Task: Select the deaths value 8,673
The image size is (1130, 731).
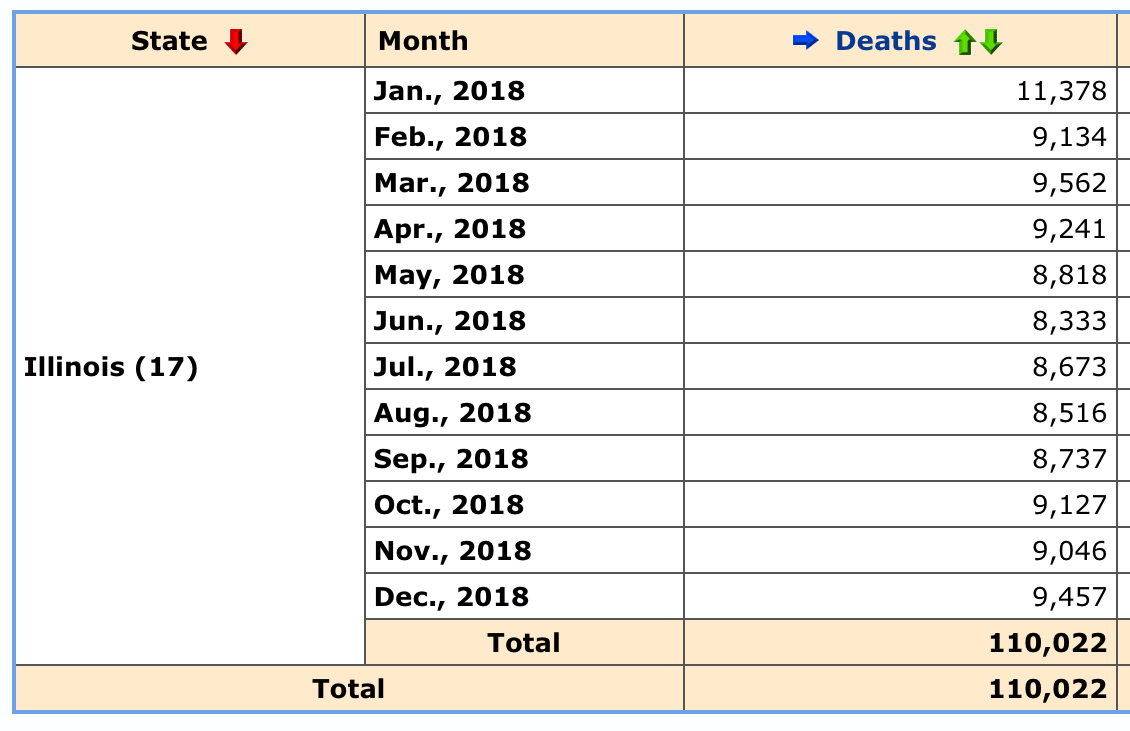Action: [1069, 367]
